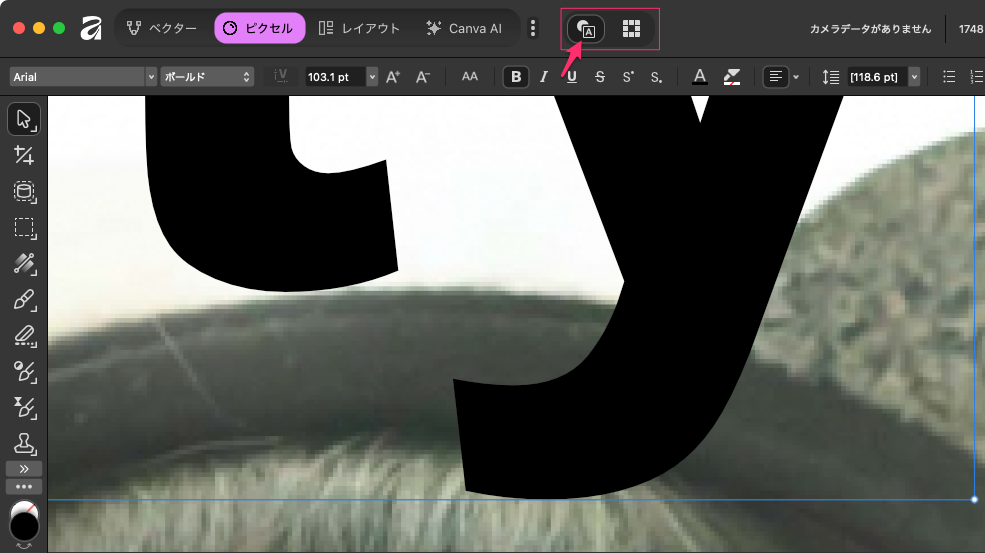Image resolution: width=985 pixels, height=553 pixels.
Task: Select the Move tool arrow
Action: click(25, 119)
